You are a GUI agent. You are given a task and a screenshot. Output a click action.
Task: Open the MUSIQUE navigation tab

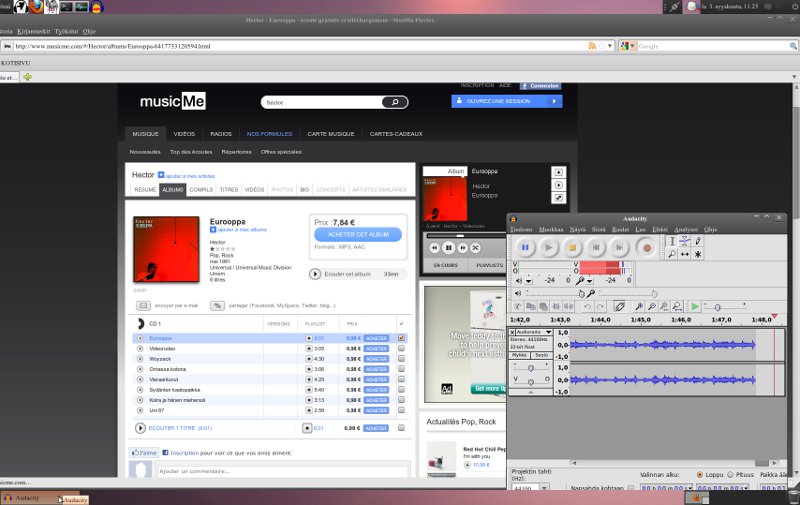145,134
